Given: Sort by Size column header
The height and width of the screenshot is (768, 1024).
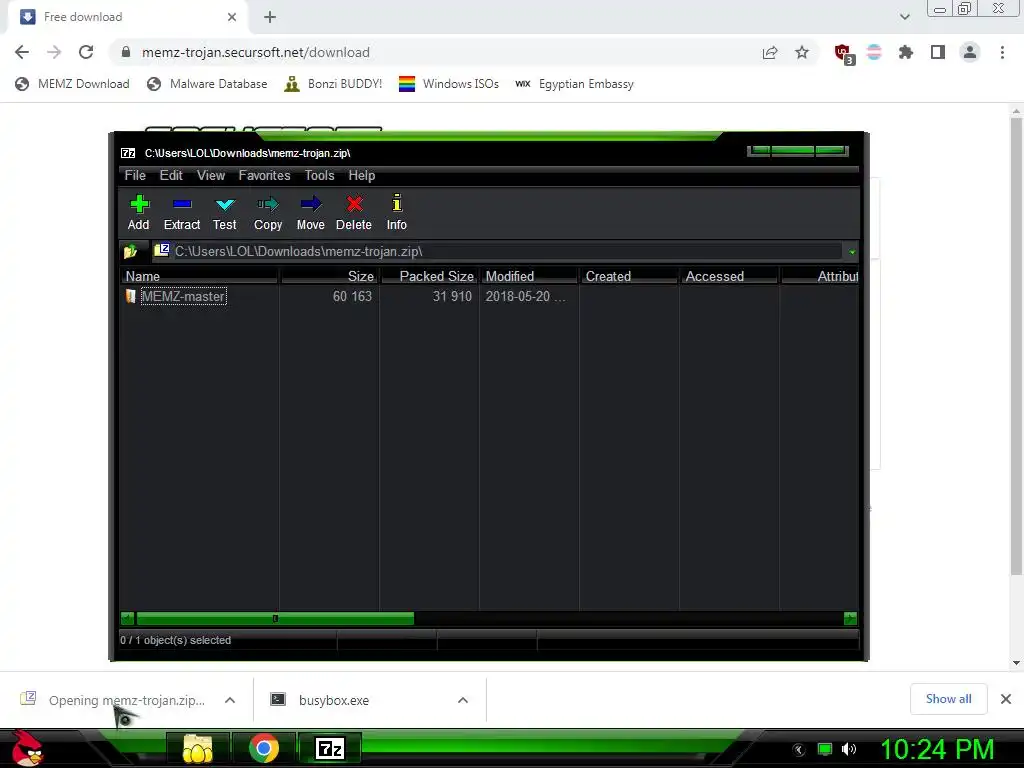Looking at the screenshot, I should pos(329,276).
